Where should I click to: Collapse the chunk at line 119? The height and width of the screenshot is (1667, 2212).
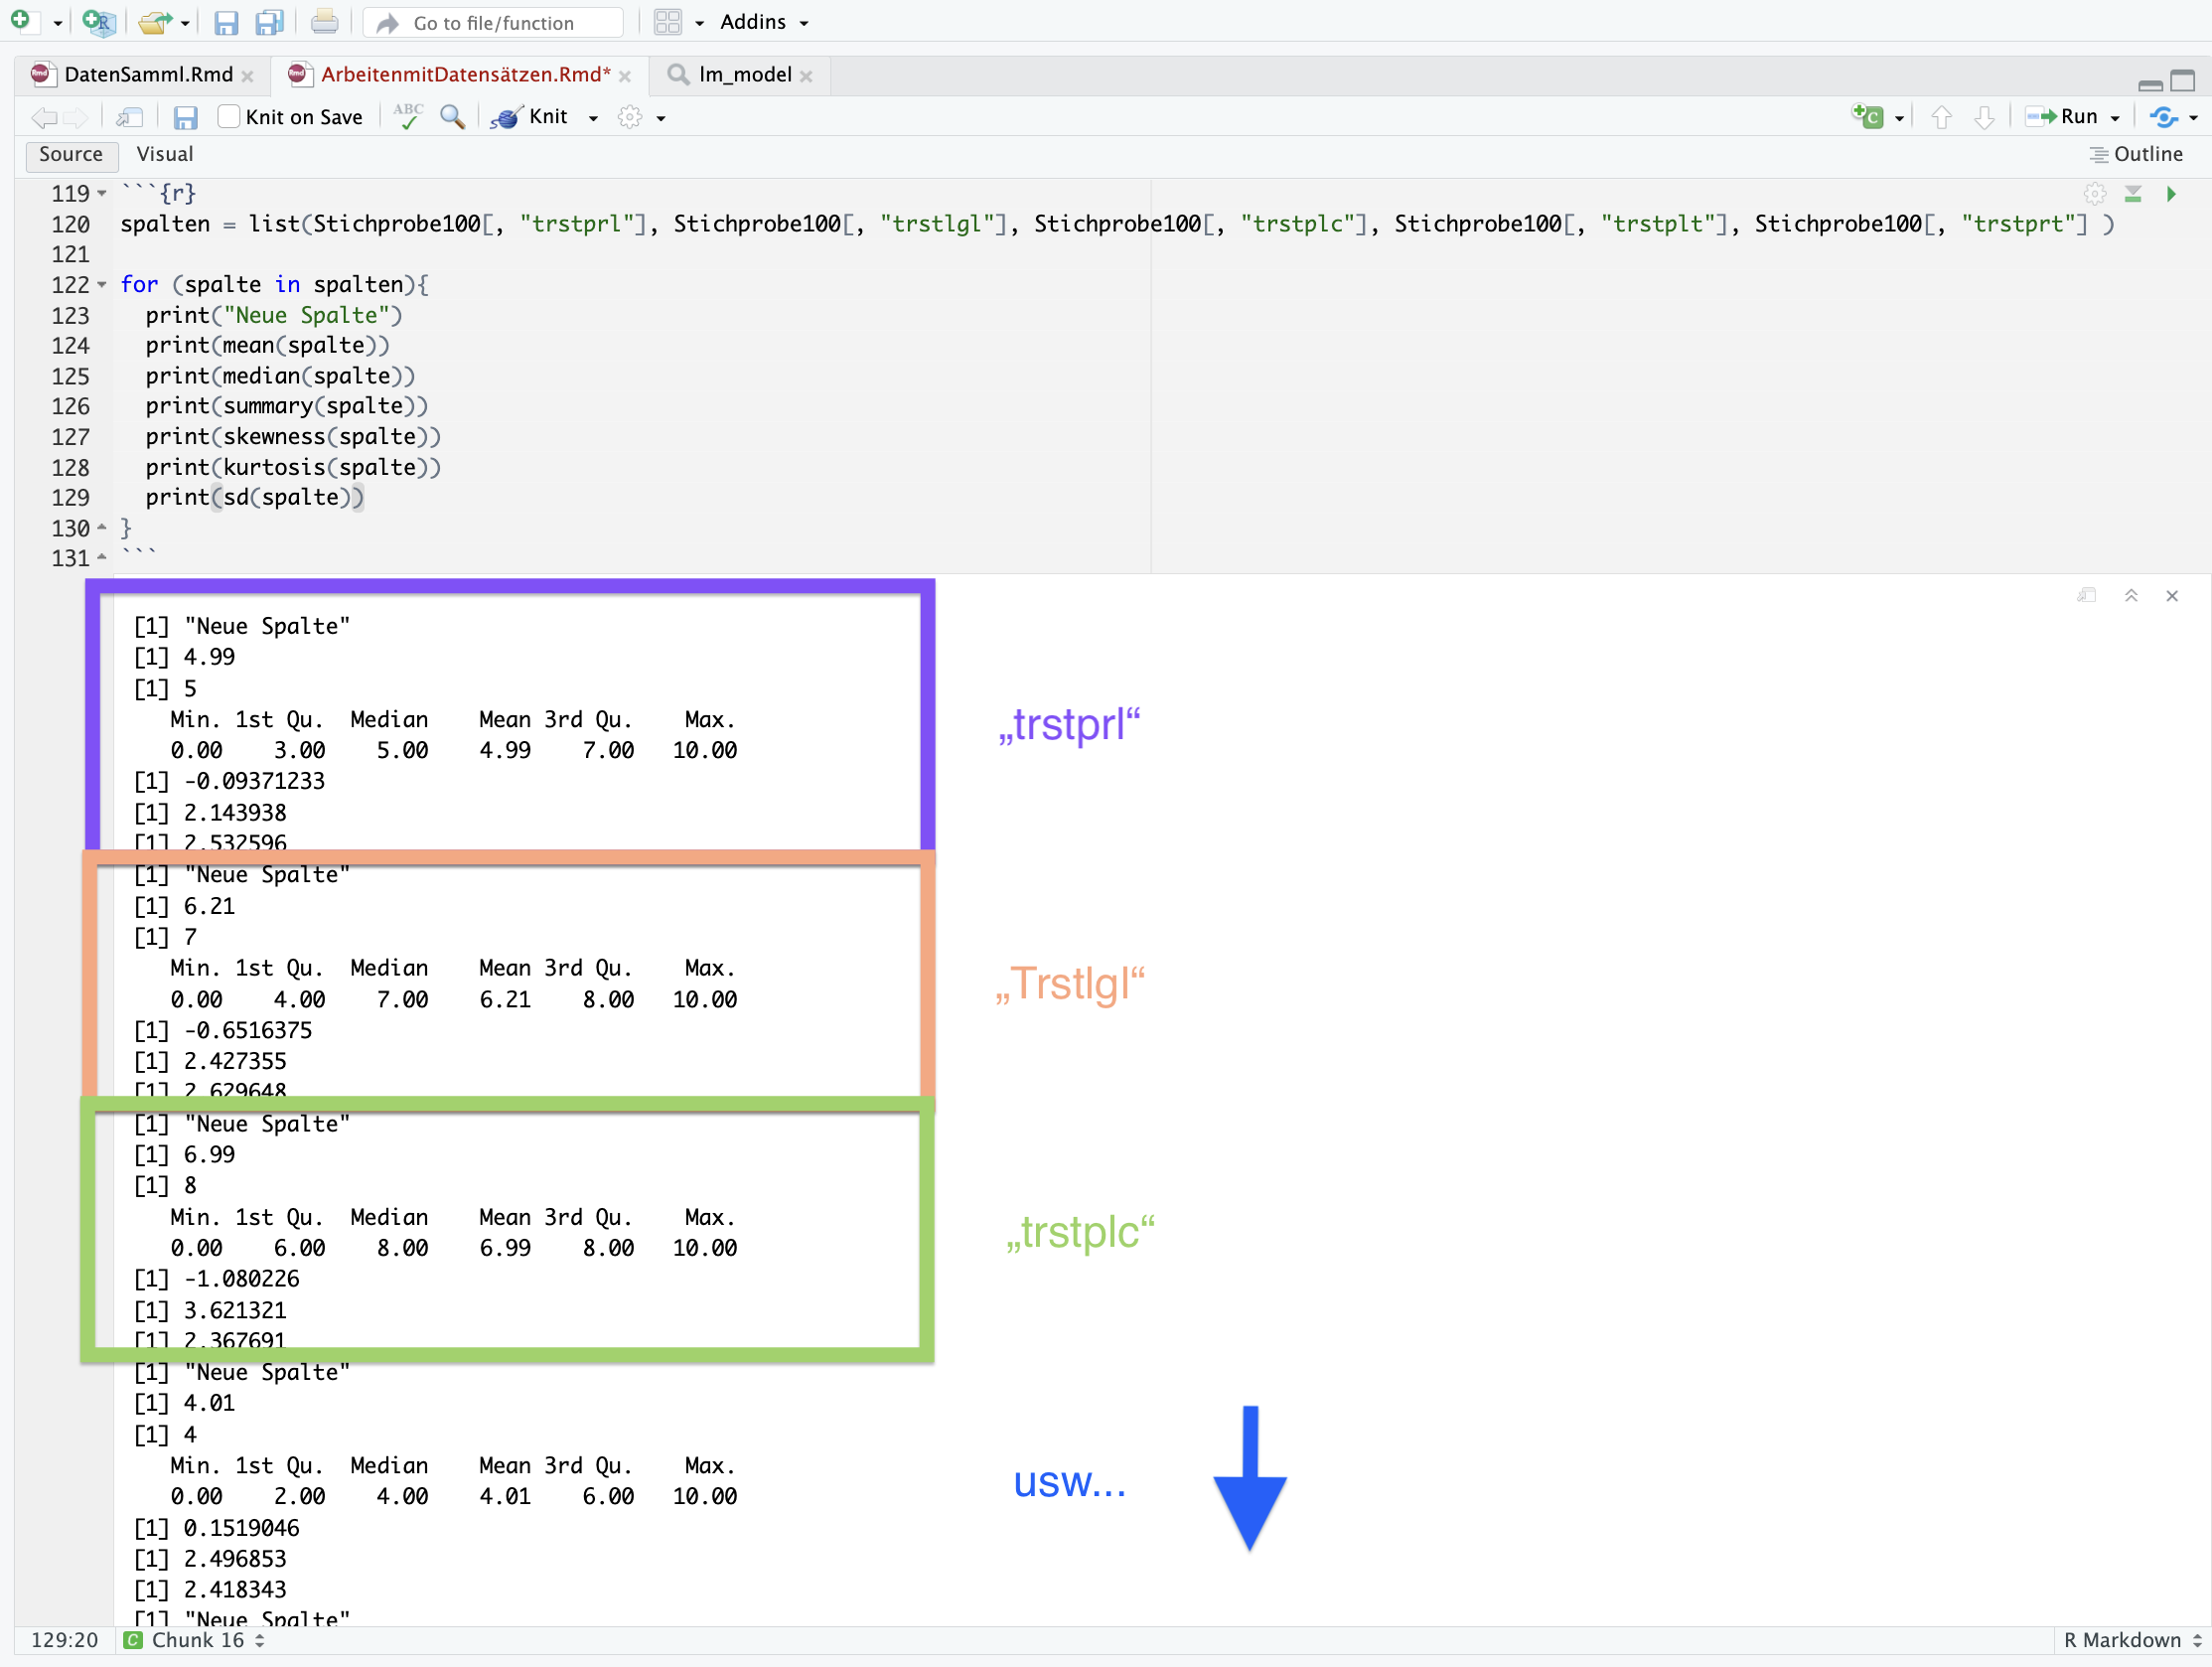tap(102, 193)
